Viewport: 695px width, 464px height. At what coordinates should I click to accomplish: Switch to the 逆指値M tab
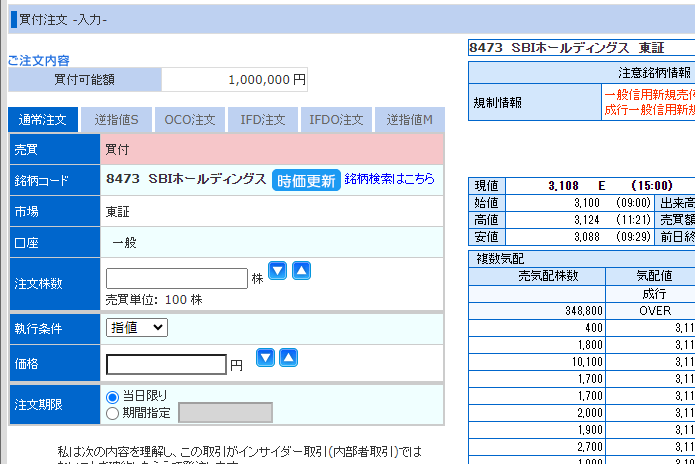[x=410, y=120]
